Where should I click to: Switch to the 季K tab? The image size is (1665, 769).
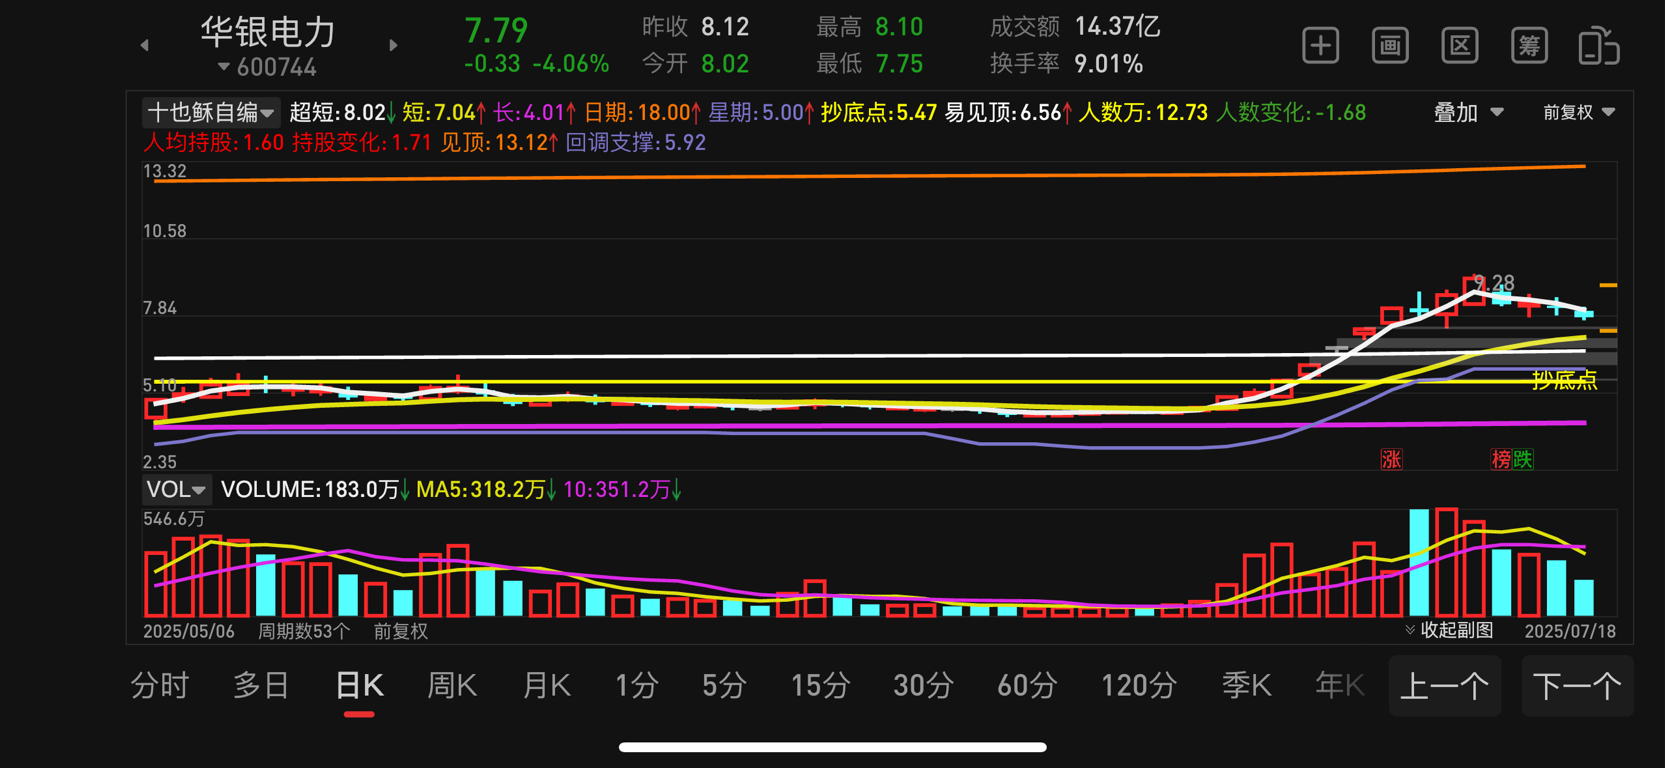pyautogui.click(x=1246, y=686)
